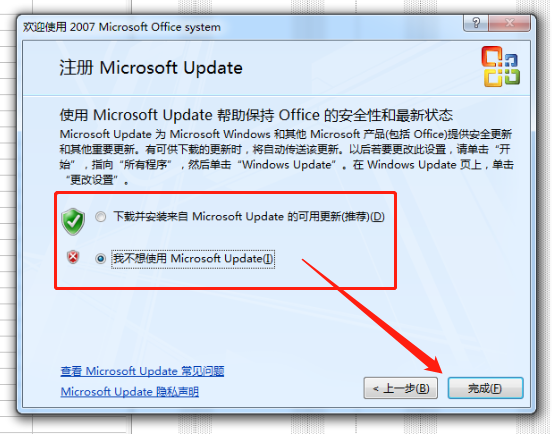Go back with the 上一步(B) button
Image resolution: width=555 pixels, height=434 pixels.
coord(401,388)
